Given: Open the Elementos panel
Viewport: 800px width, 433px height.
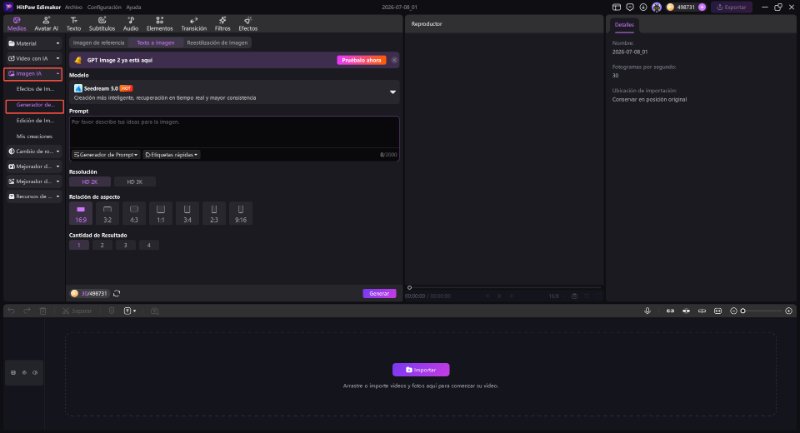Looking at the screenshot, I should pyautogui.click(x=160, y=24).
